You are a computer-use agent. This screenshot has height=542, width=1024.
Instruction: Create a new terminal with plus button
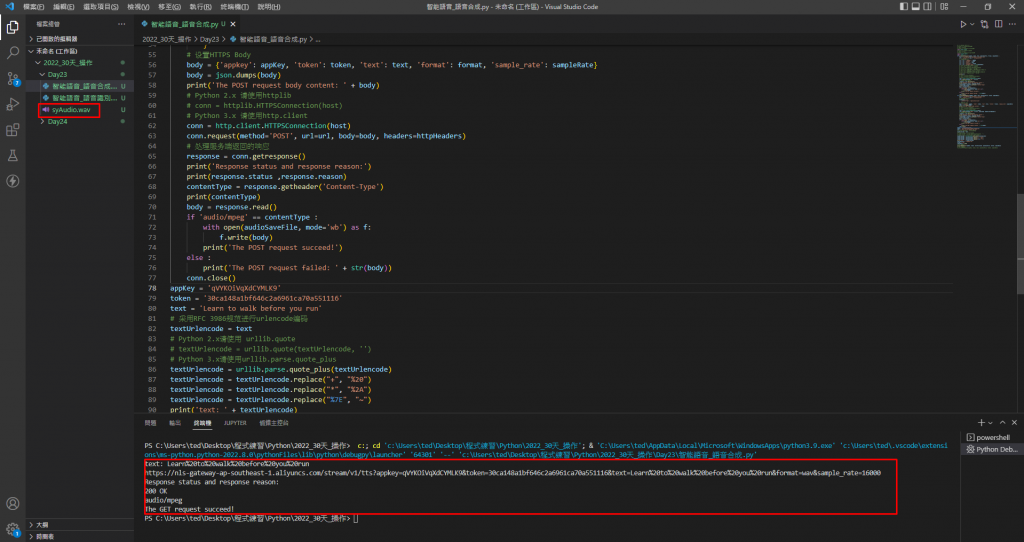point(981,423)
